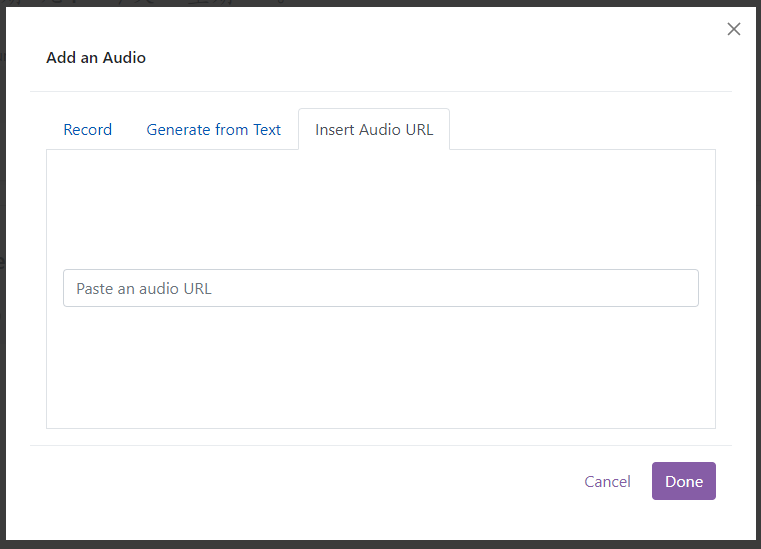Pick the text-to-audio generation tab

click(214, 130)
